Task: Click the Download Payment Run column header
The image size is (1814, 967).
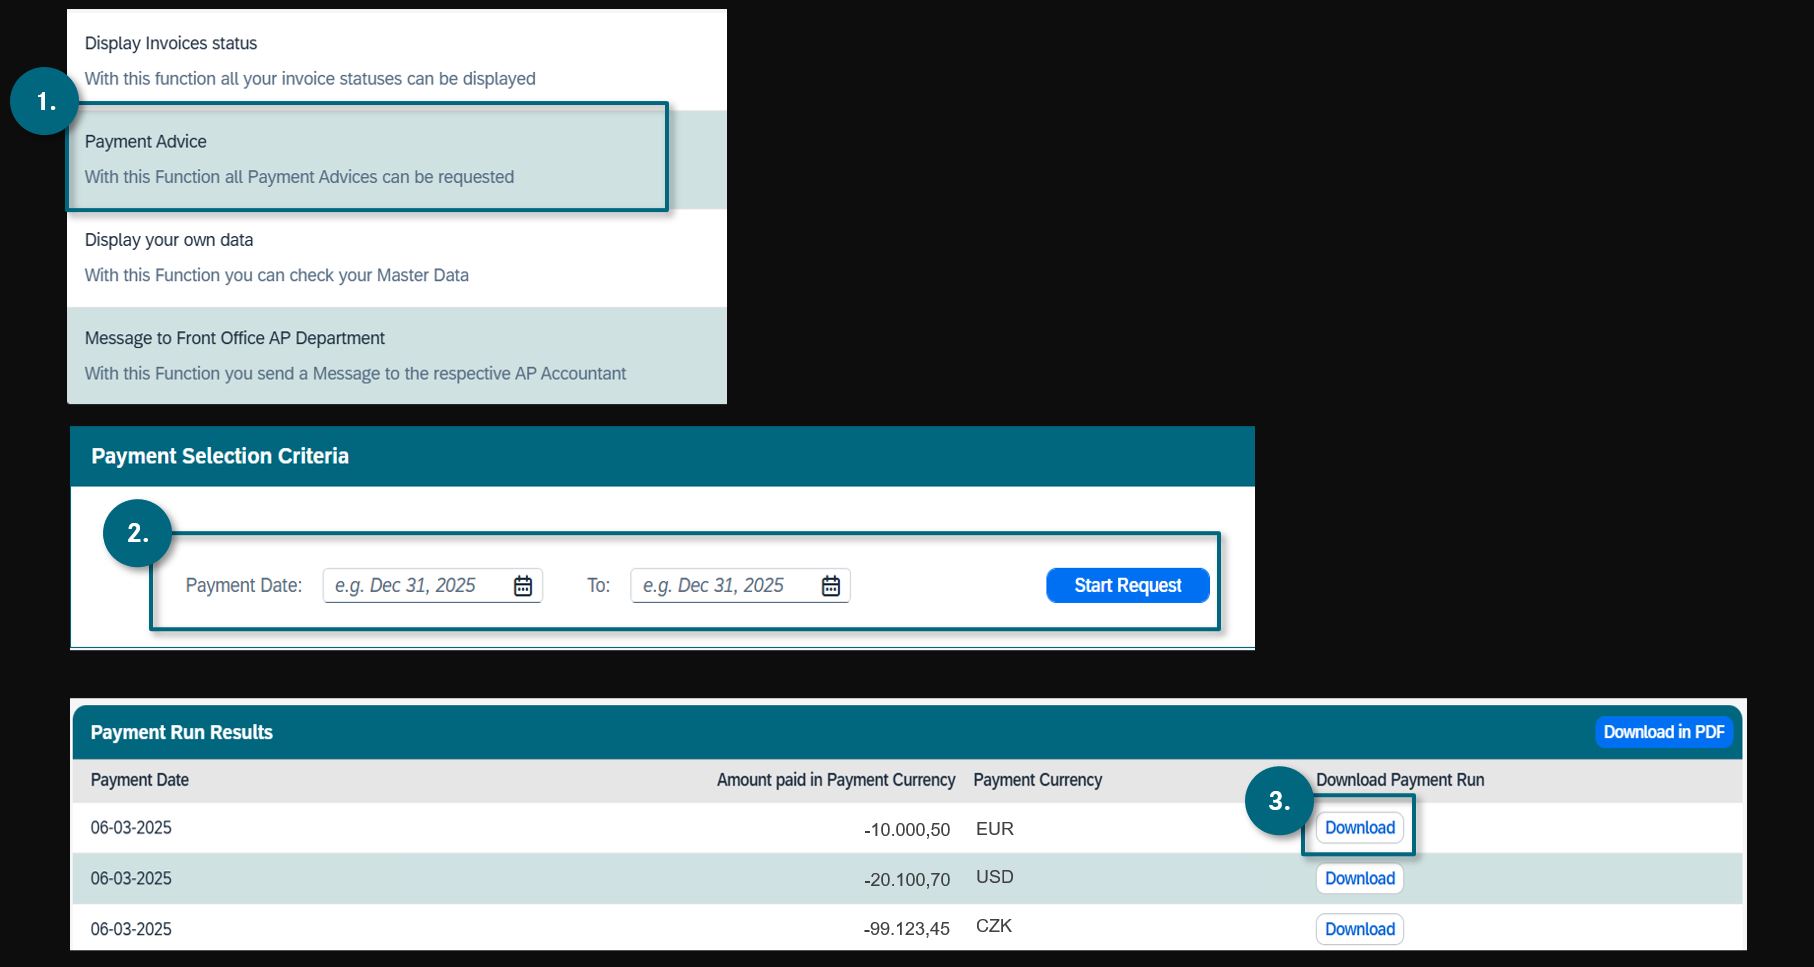Action: coord(1399,780)
